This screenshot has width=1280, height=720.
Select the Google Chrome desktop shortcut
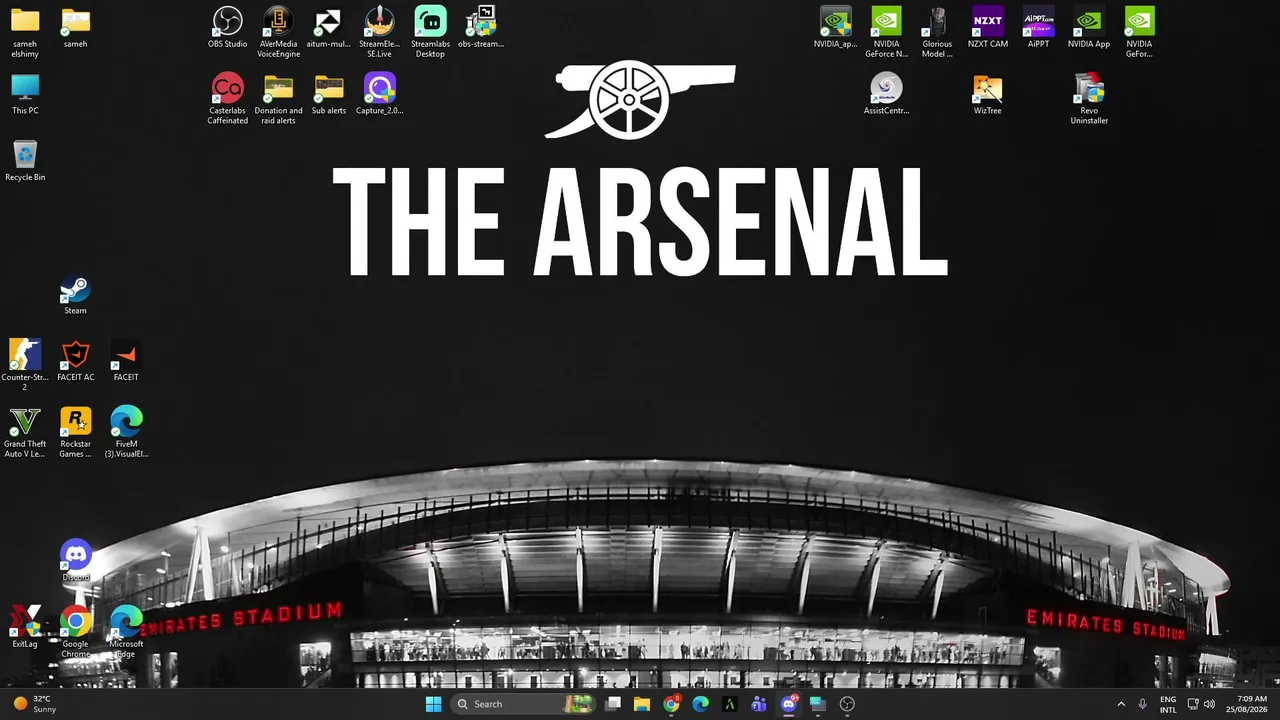coord(75,632)
